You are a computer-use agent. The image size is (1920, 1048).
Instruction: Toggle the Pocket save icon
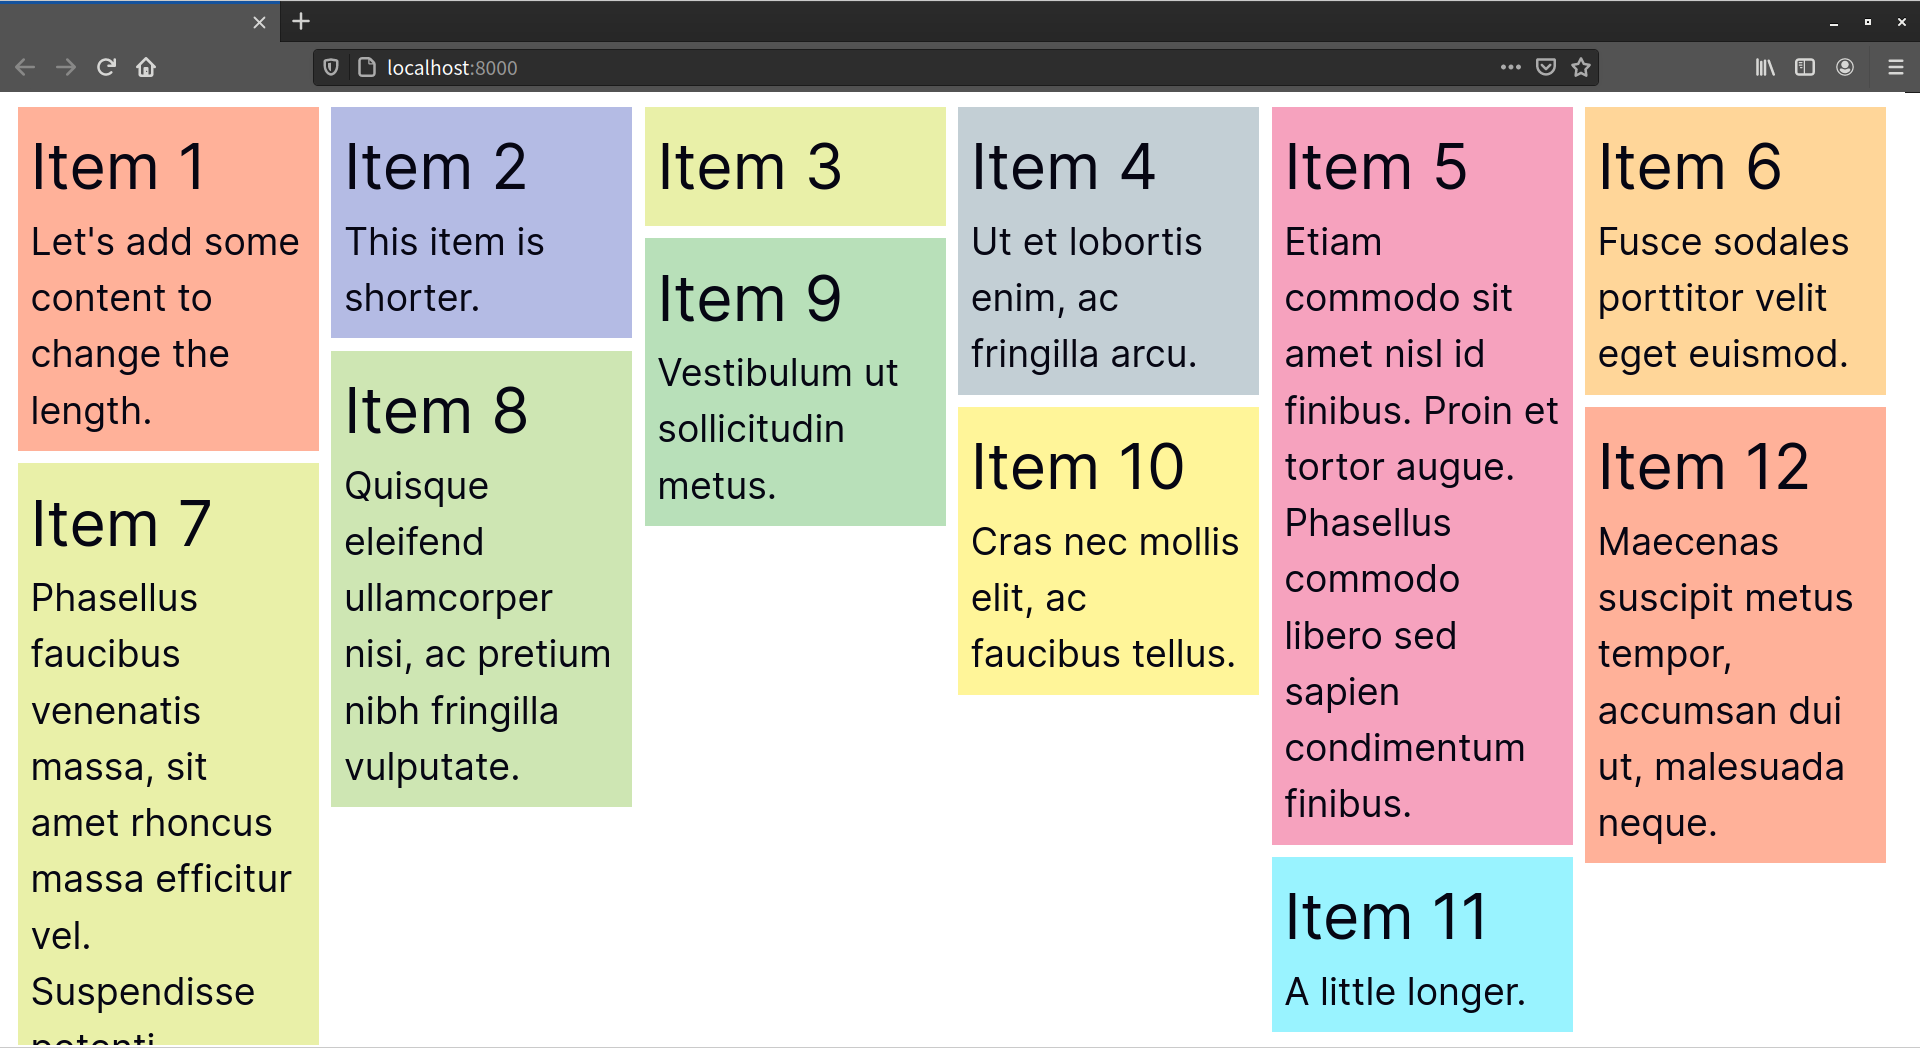[x=1545, y=67]
